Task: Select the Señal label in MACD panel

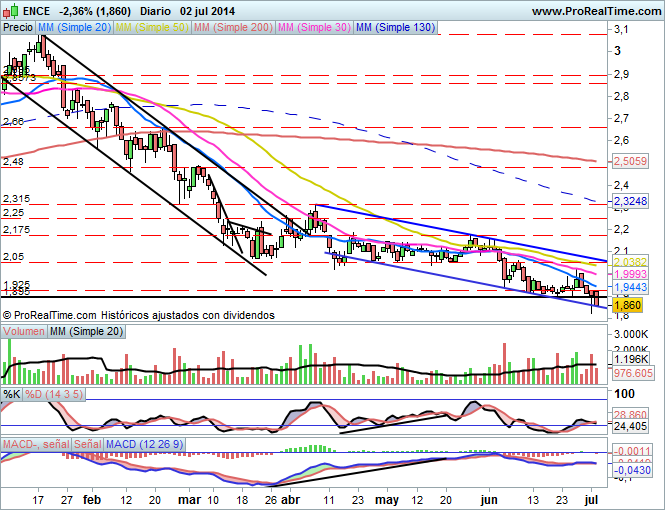Action: coord(88,442)
